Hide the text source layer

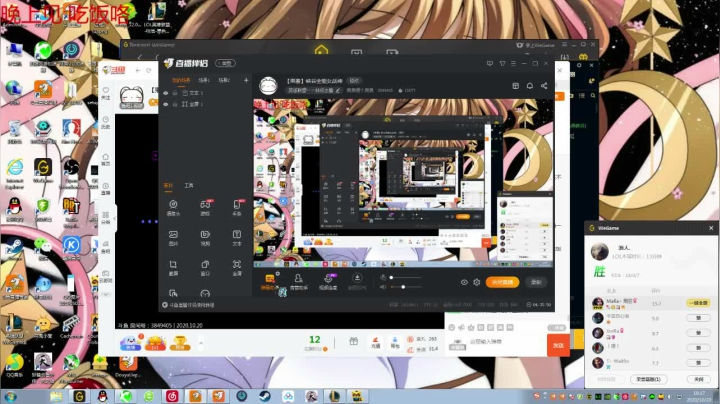coord(166,93)
